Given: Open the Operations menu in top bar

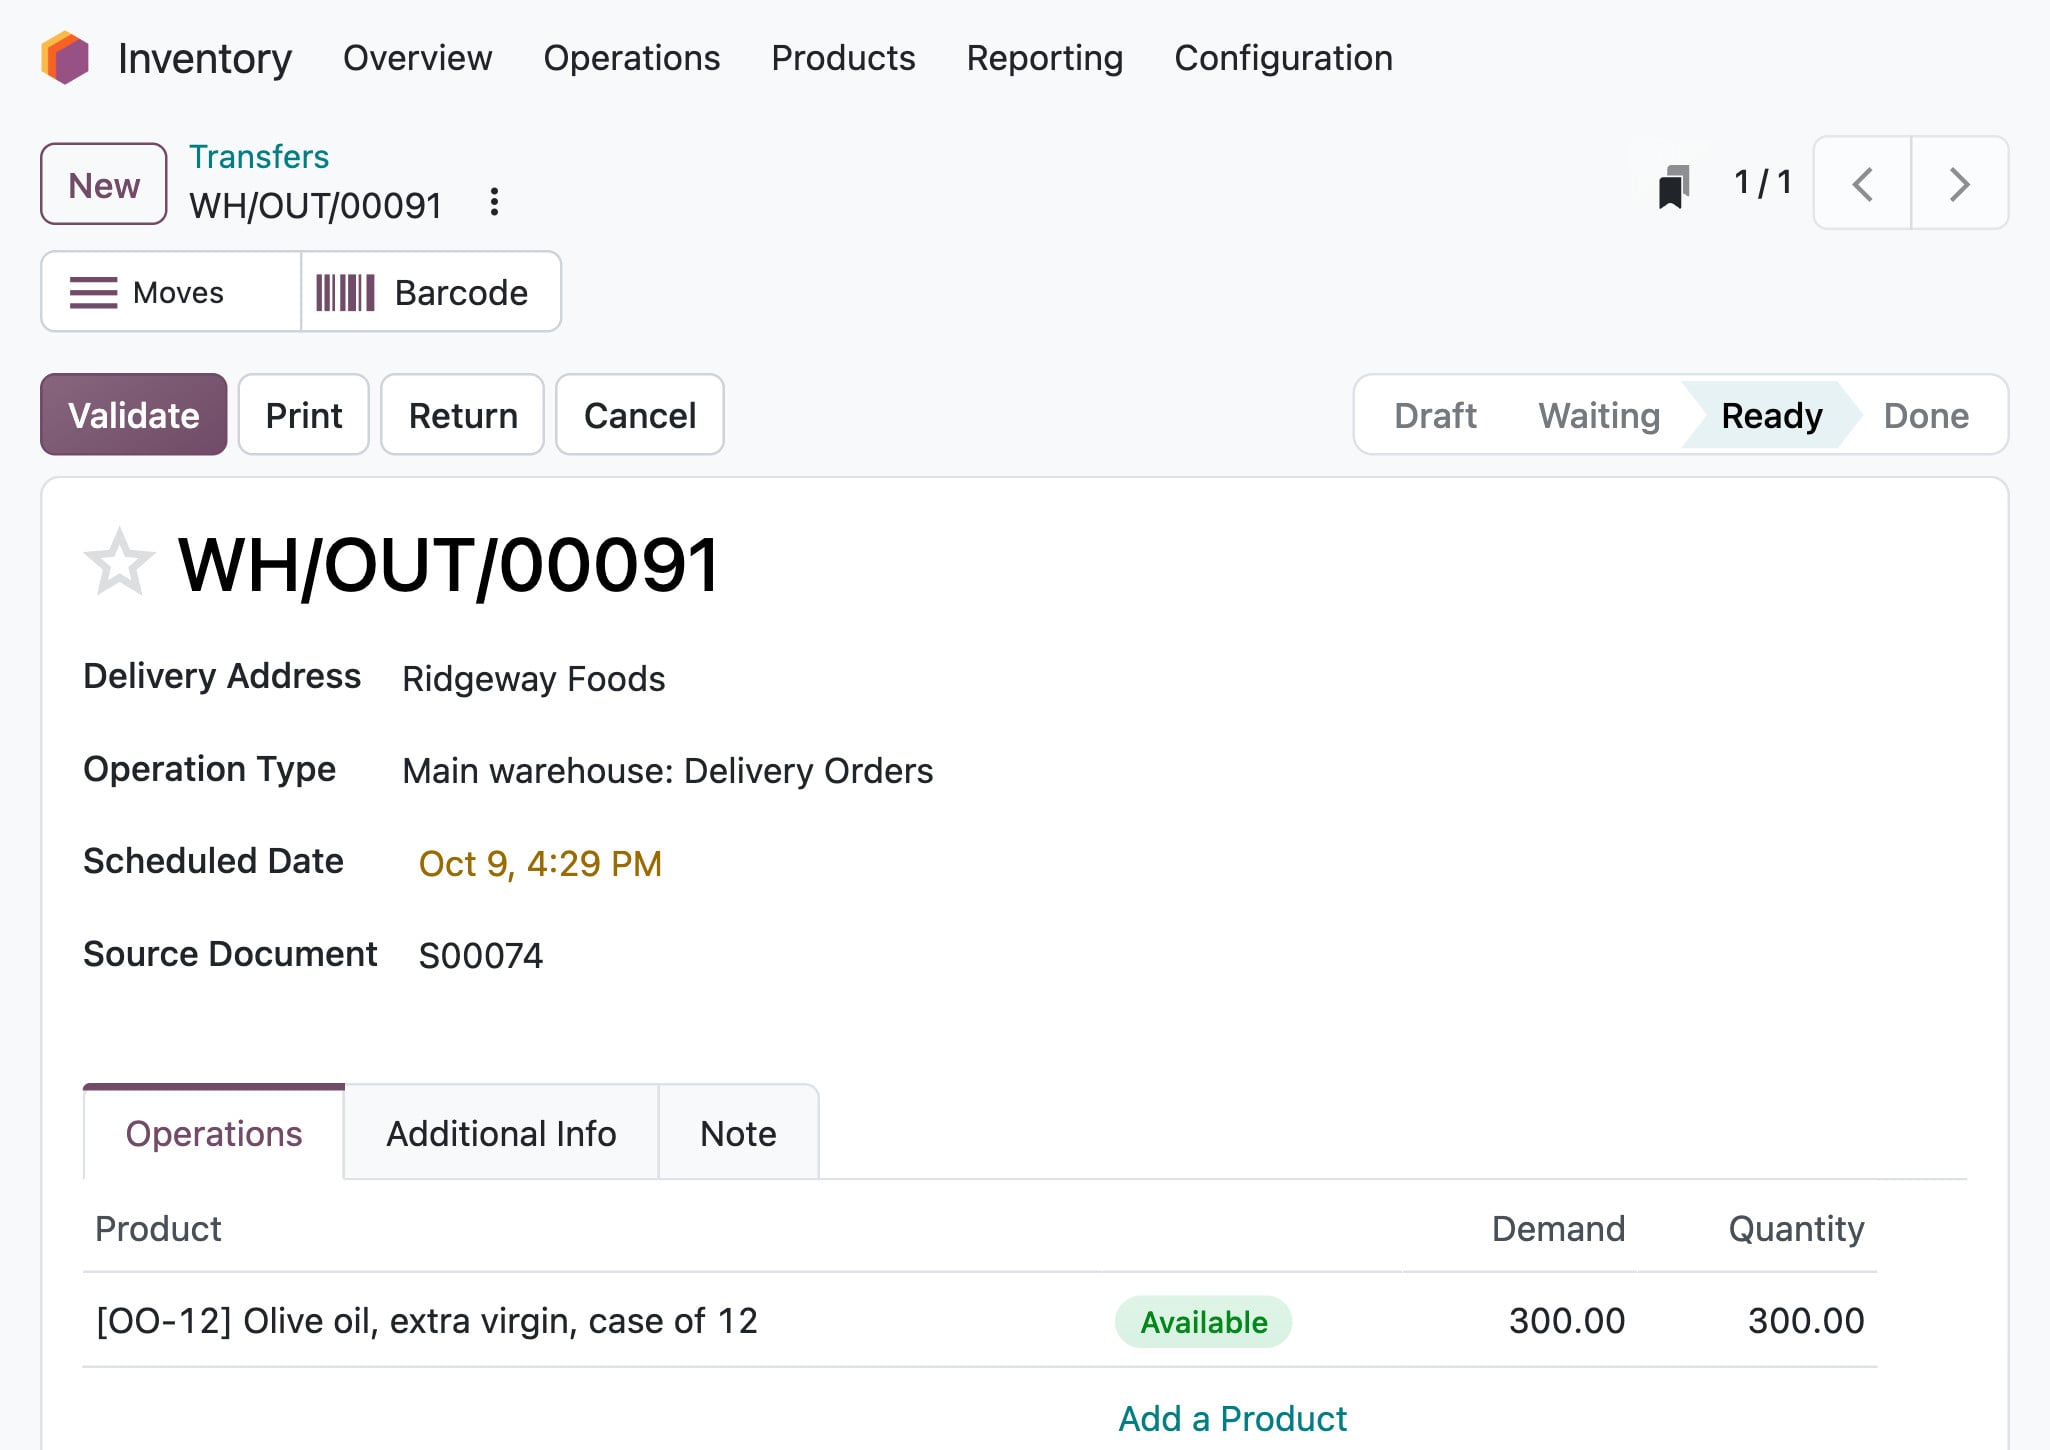Looking at the screenshot, I should (632, 58).
